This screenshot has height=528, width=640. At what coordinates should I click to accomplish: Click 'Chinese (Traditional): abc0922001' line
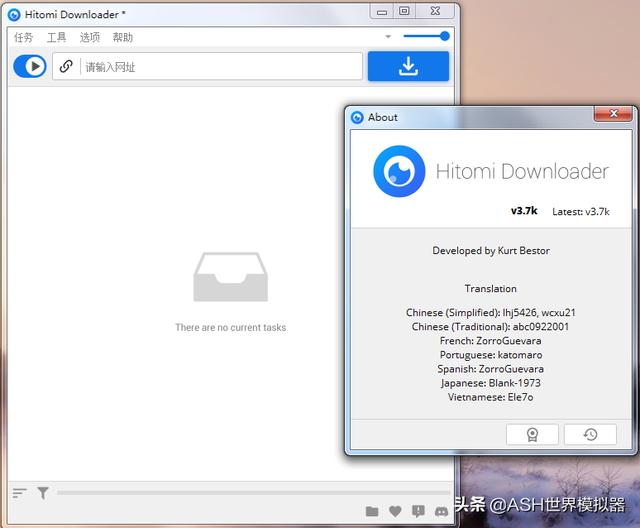[490, 327]
